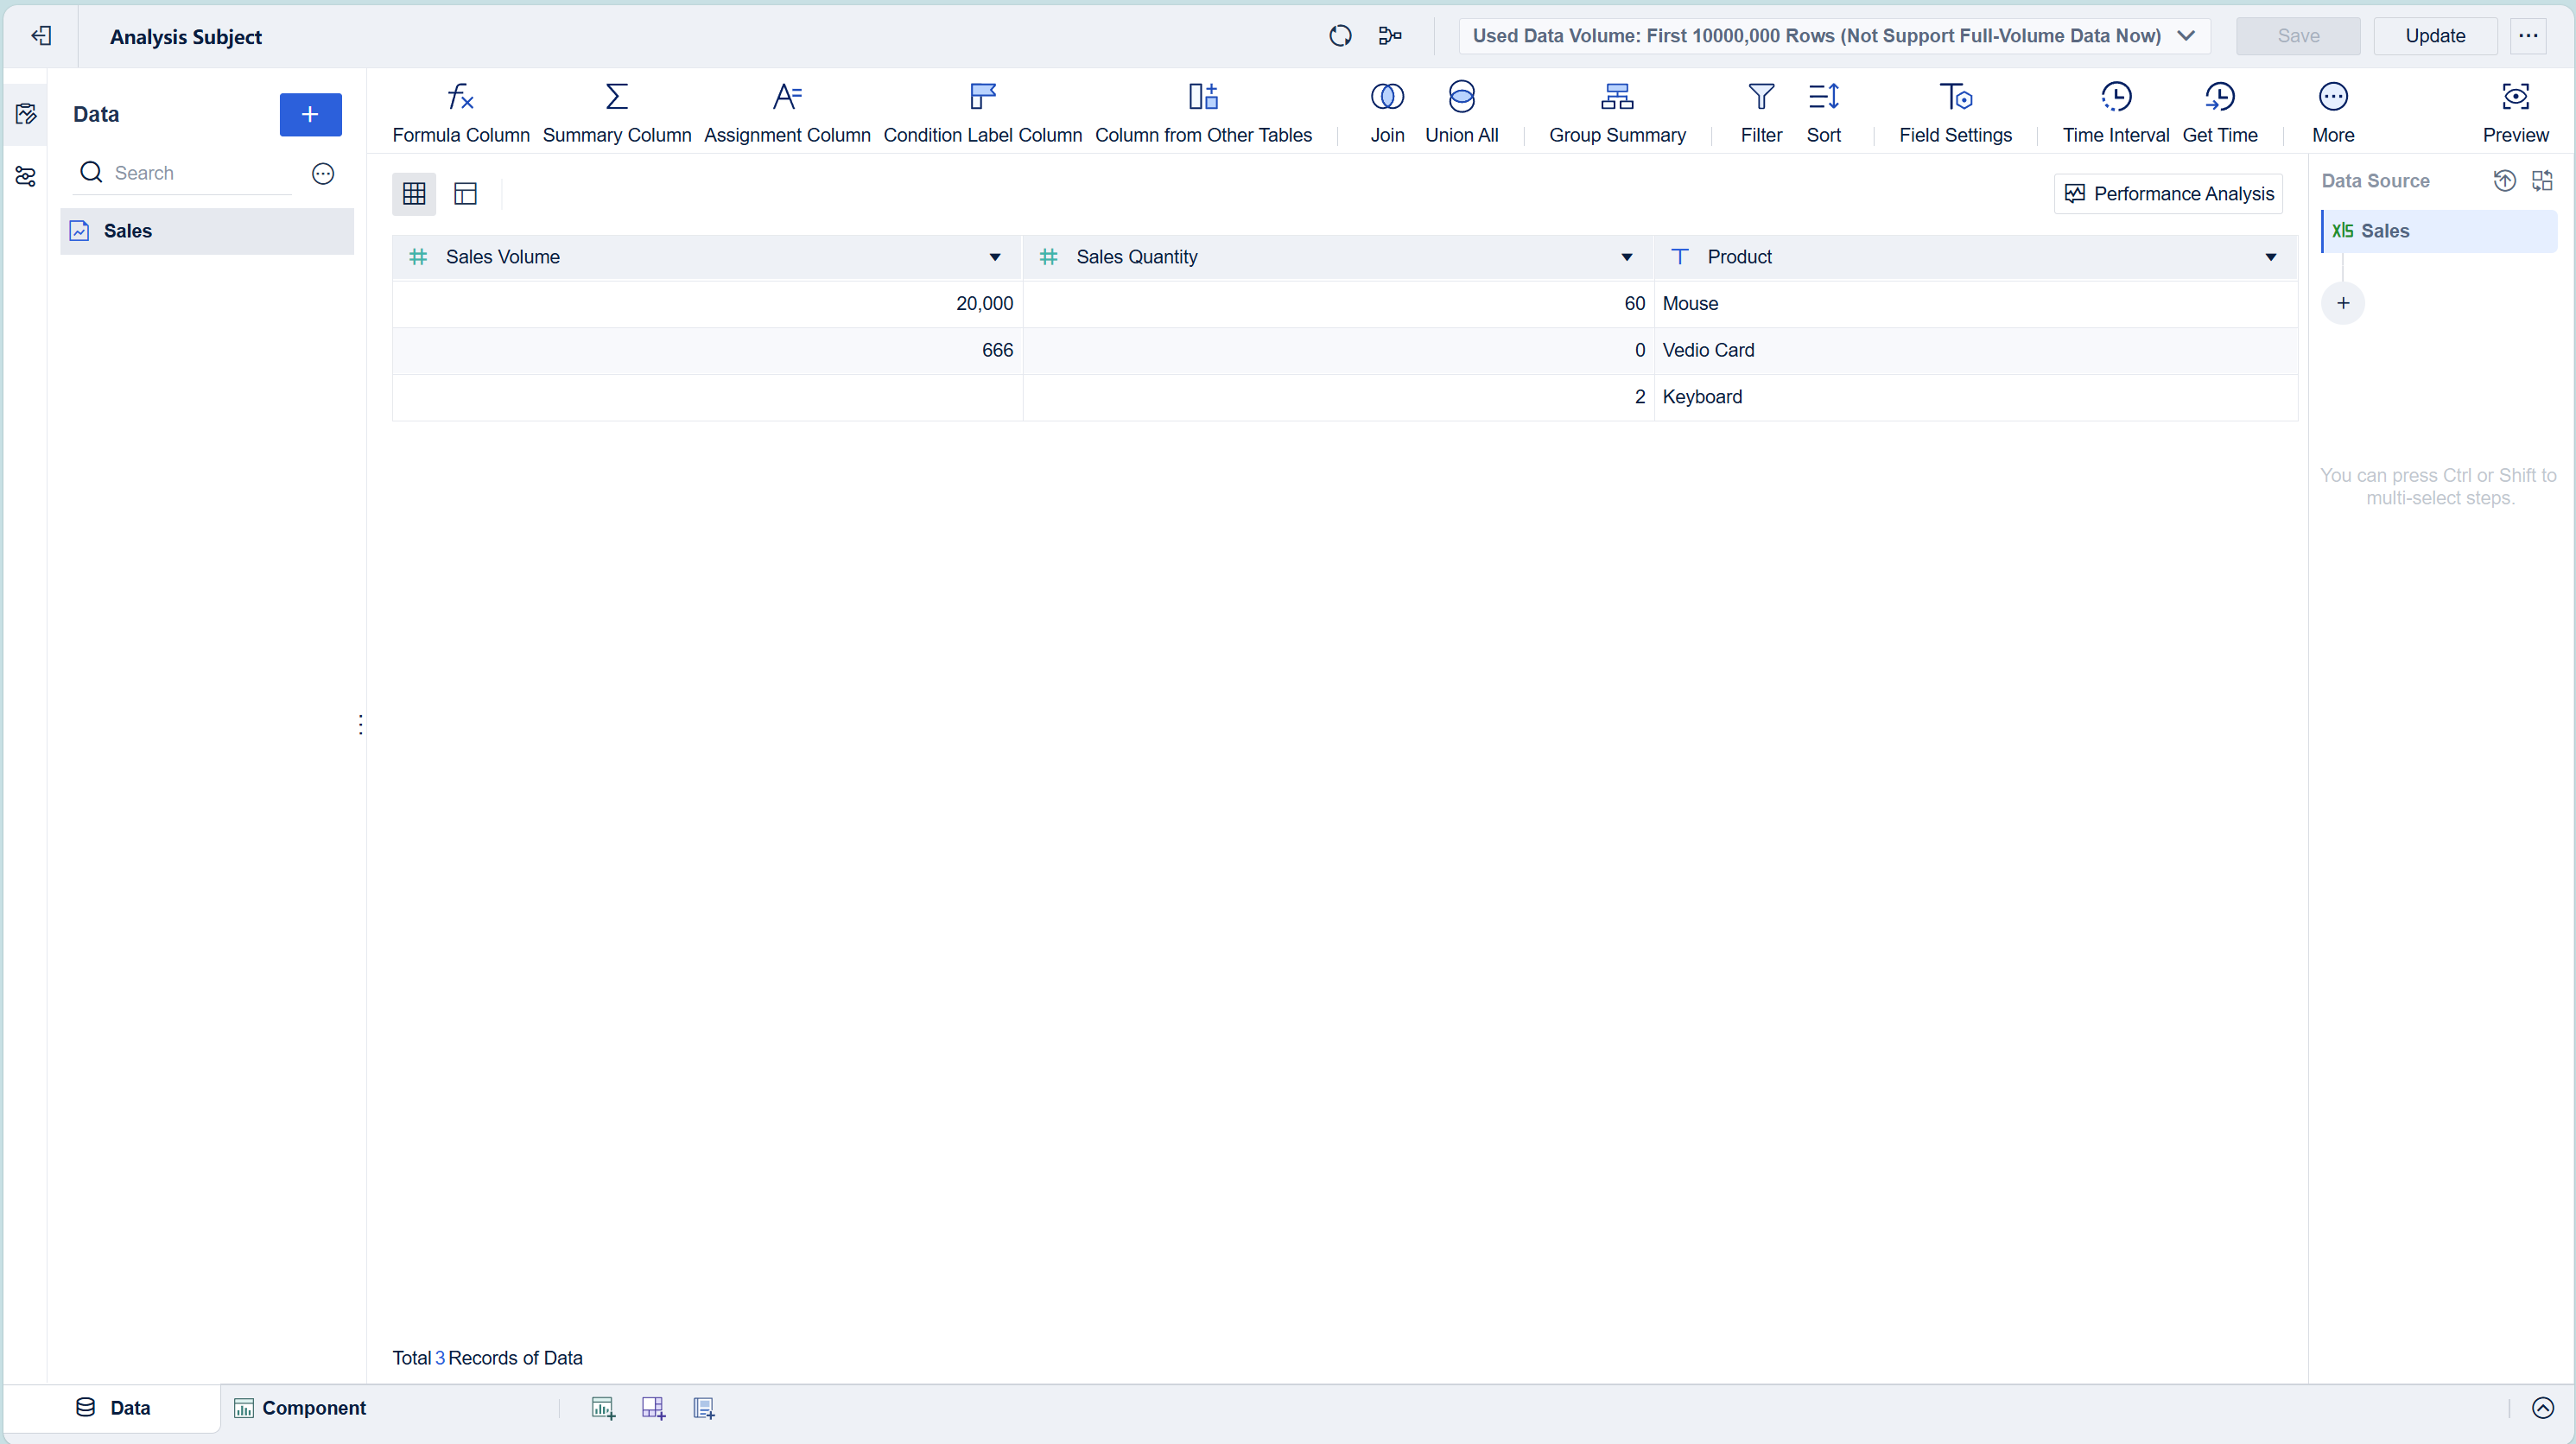This screenshot has width=2576, height=1444.
Task: Expand the Sales Volume column dropdown
Action: click(x=994, y=257)
